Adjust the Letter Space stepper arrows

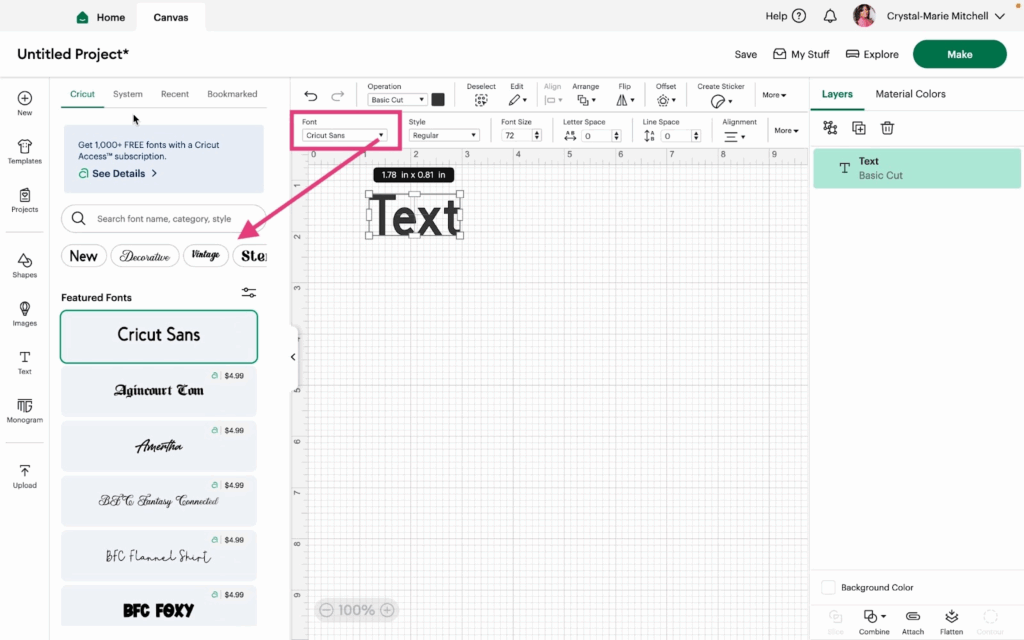click(616, 135)
